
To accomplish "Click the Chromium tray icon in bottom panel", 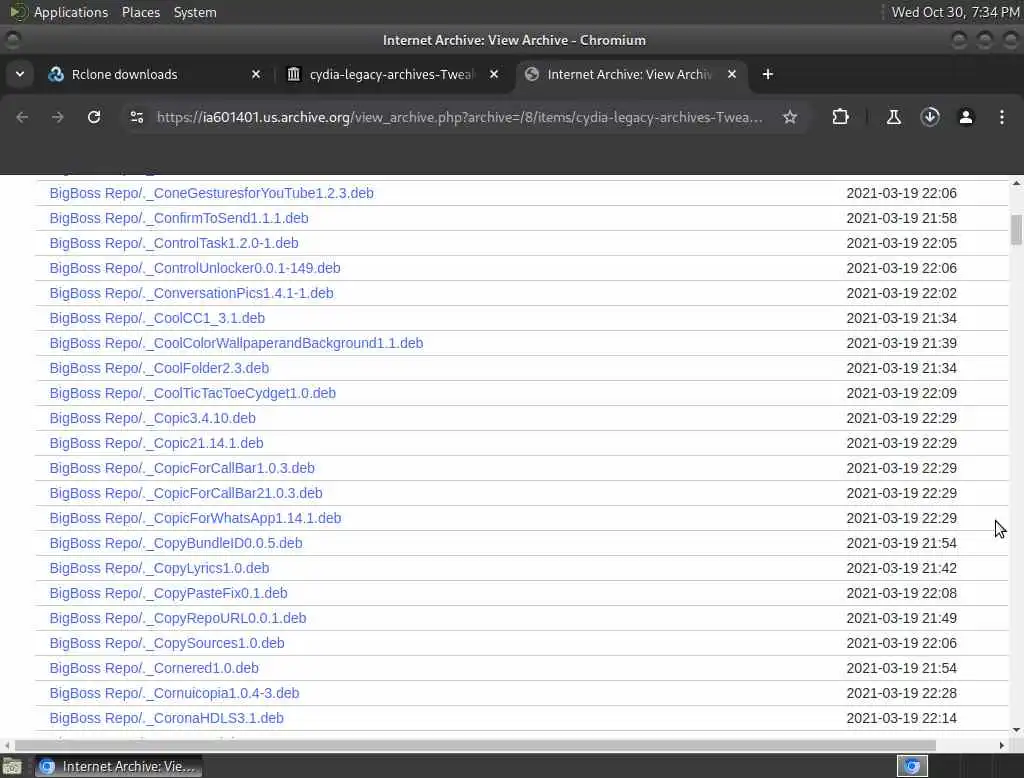I will 912,766.
